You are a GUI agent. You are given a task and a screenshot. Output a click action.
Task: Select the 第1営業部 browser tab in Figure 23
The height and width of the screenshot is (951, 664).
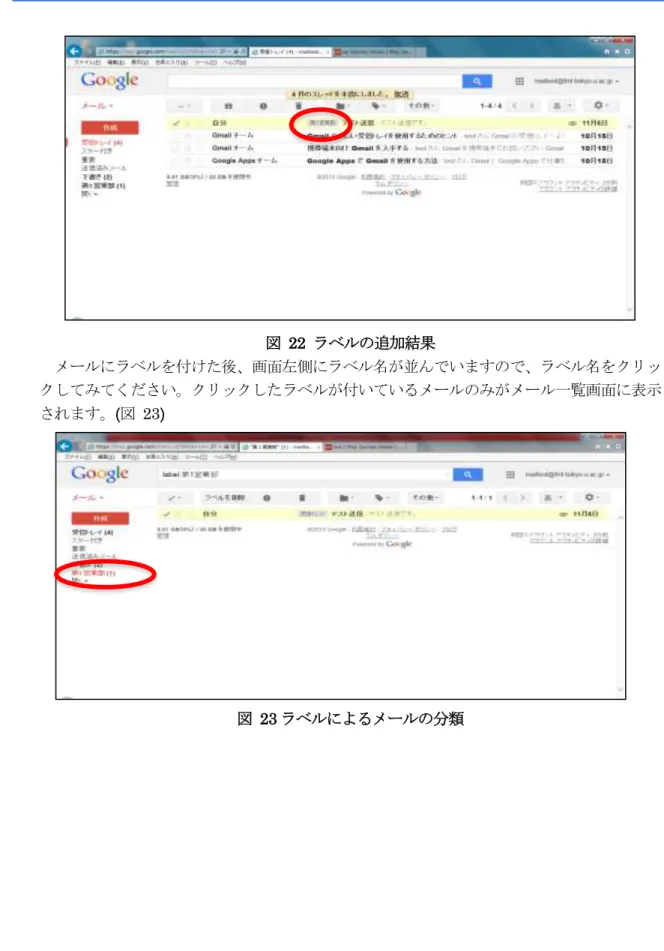[280, 447]
